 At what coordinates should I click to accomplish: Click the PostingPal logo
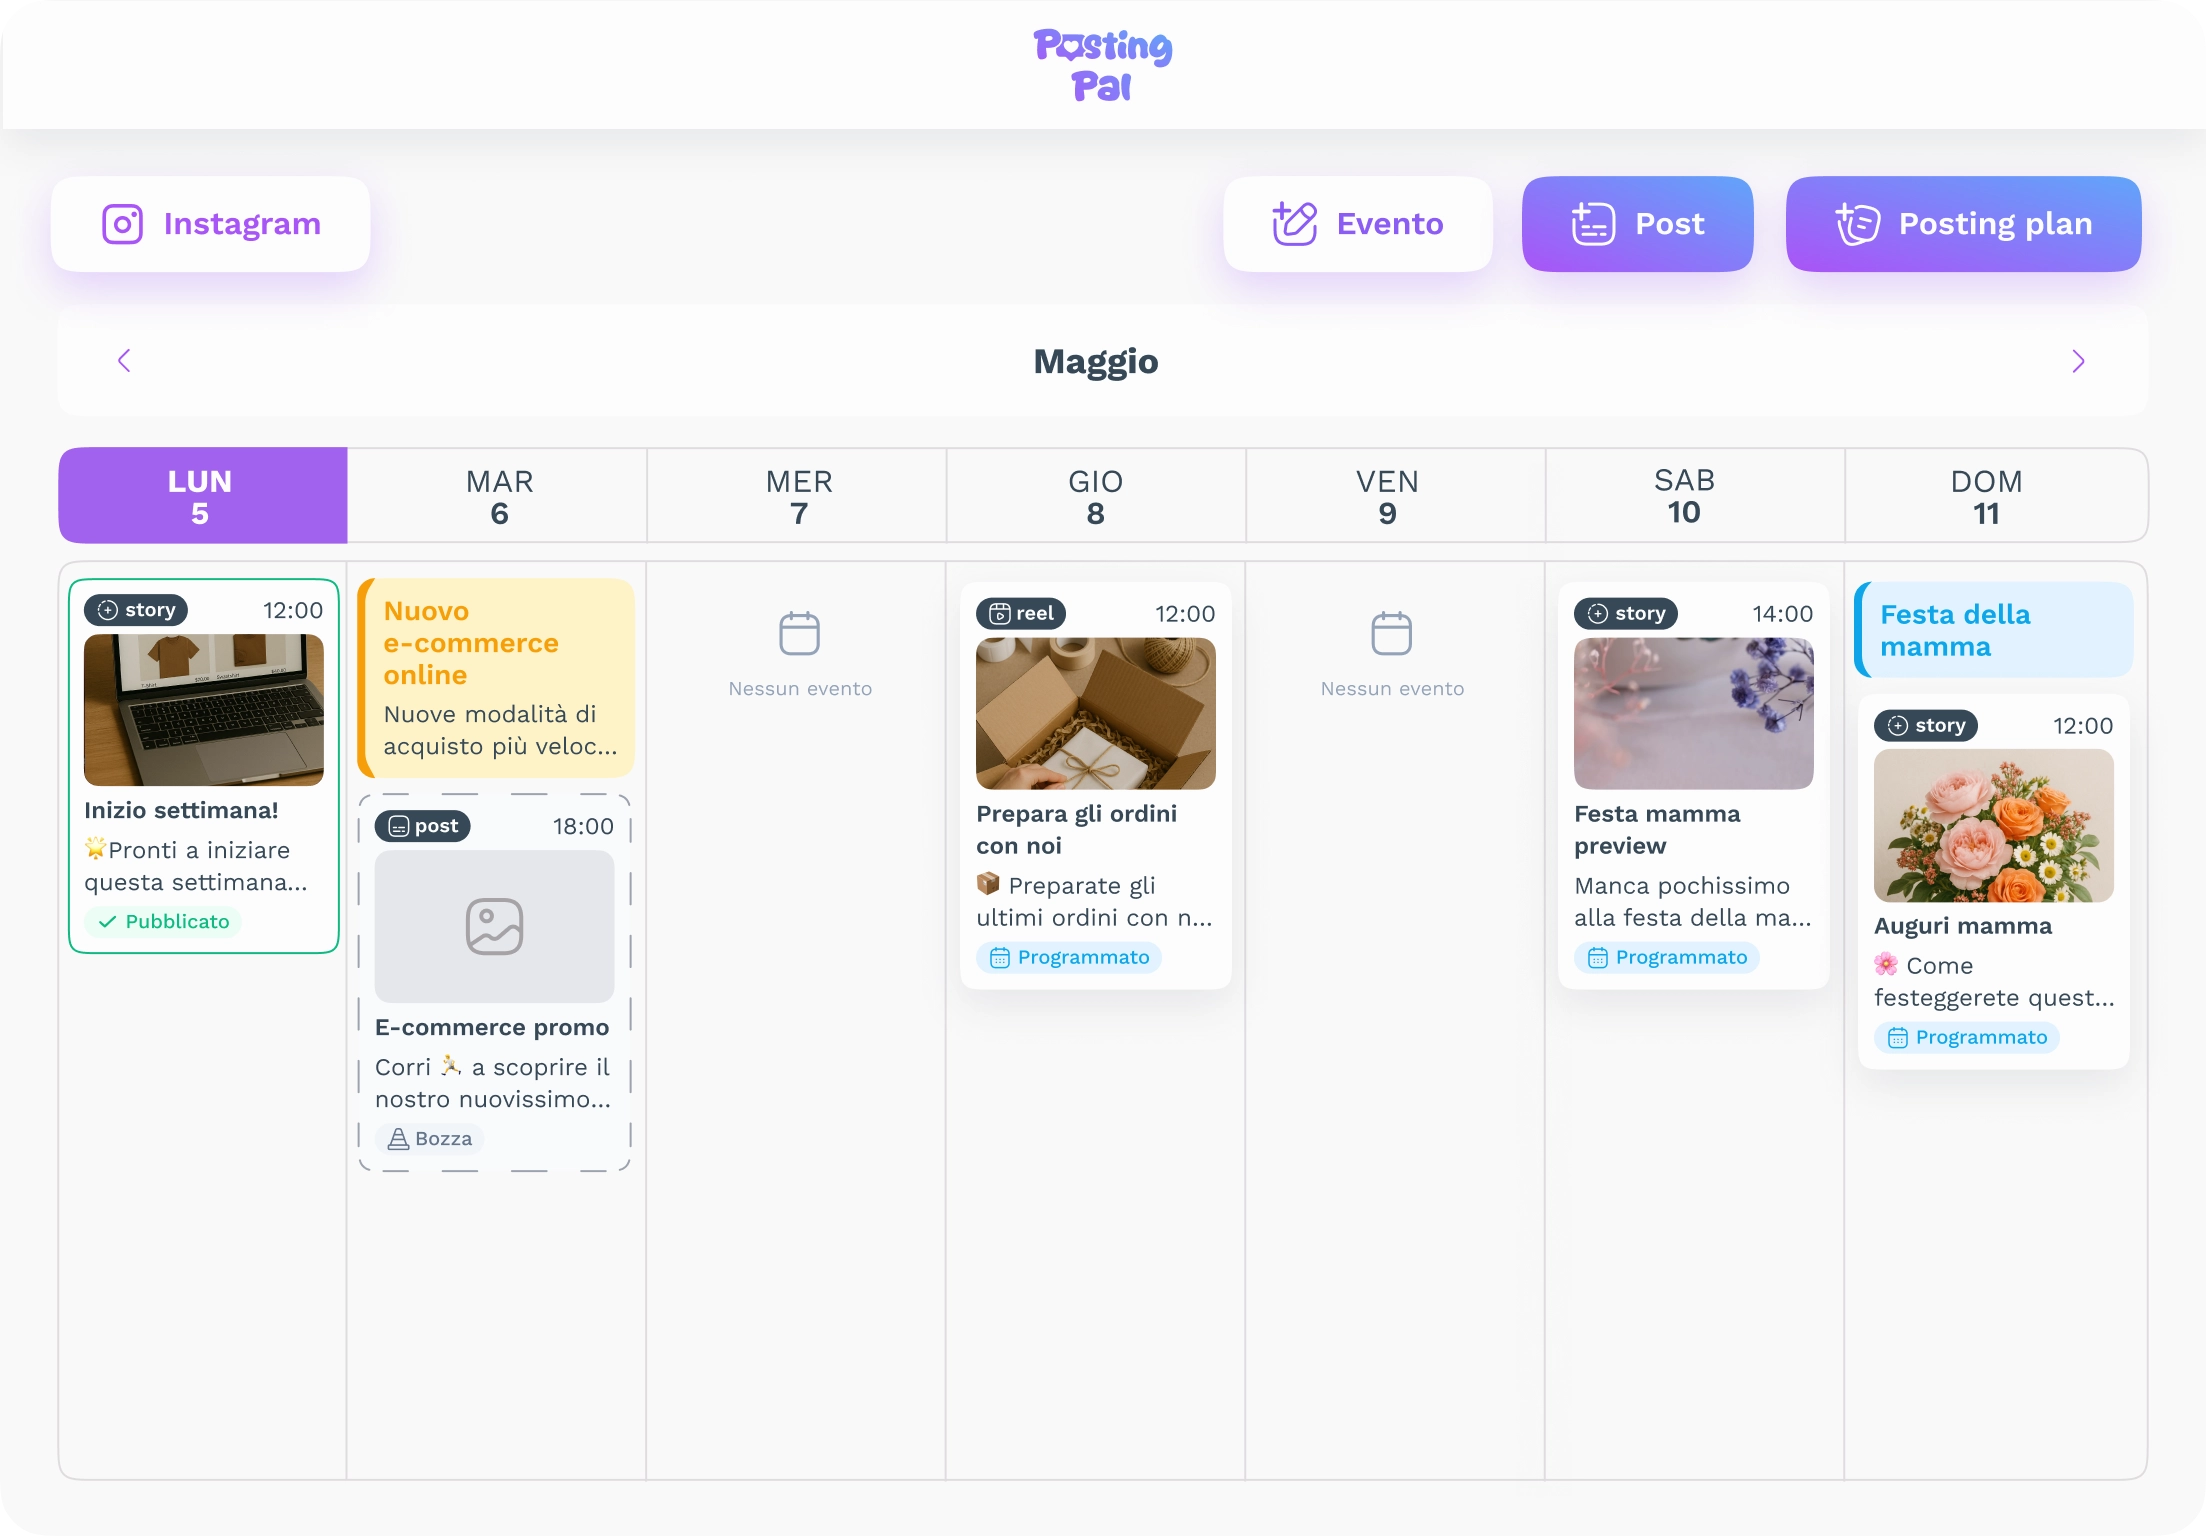click(x=1102, y=66)
